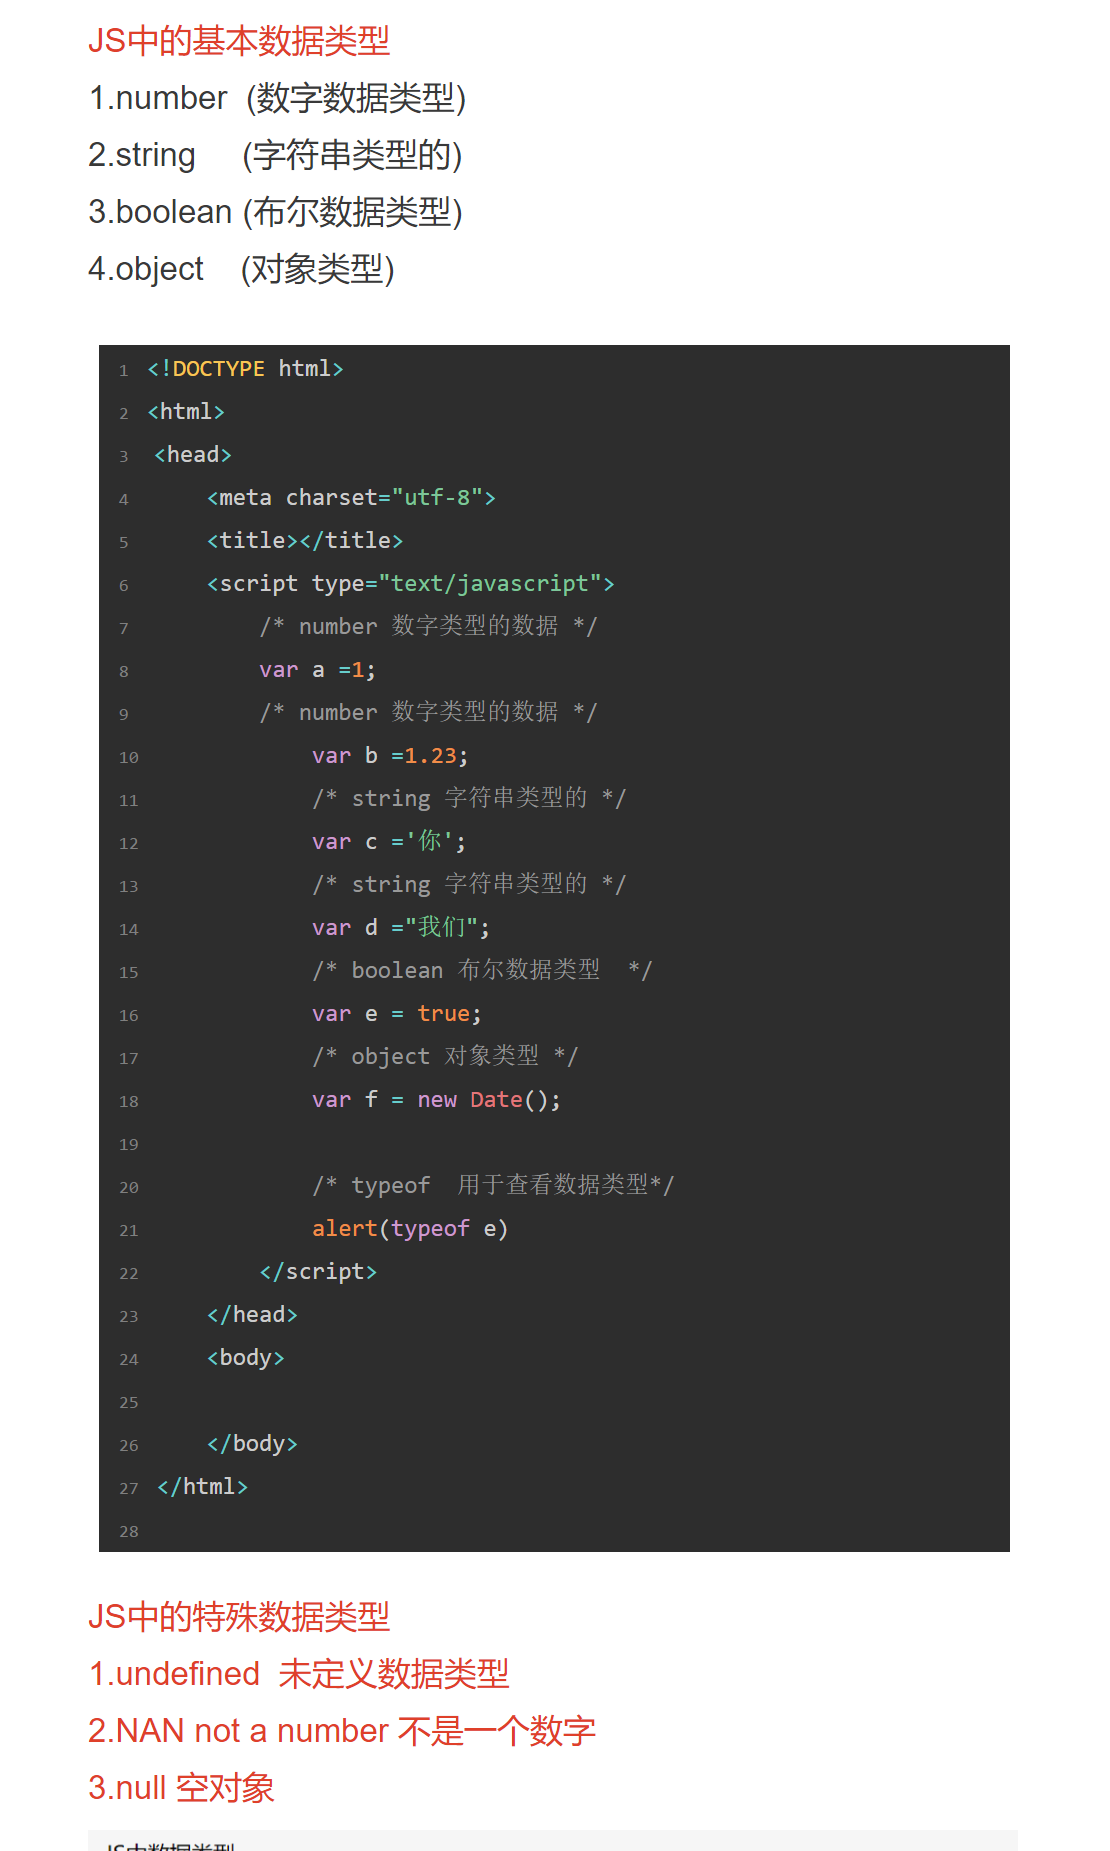Click the "1.undefined 未定义数据类型" line
This screenshot has width=1110, height=1851.
coord(299,1674)
